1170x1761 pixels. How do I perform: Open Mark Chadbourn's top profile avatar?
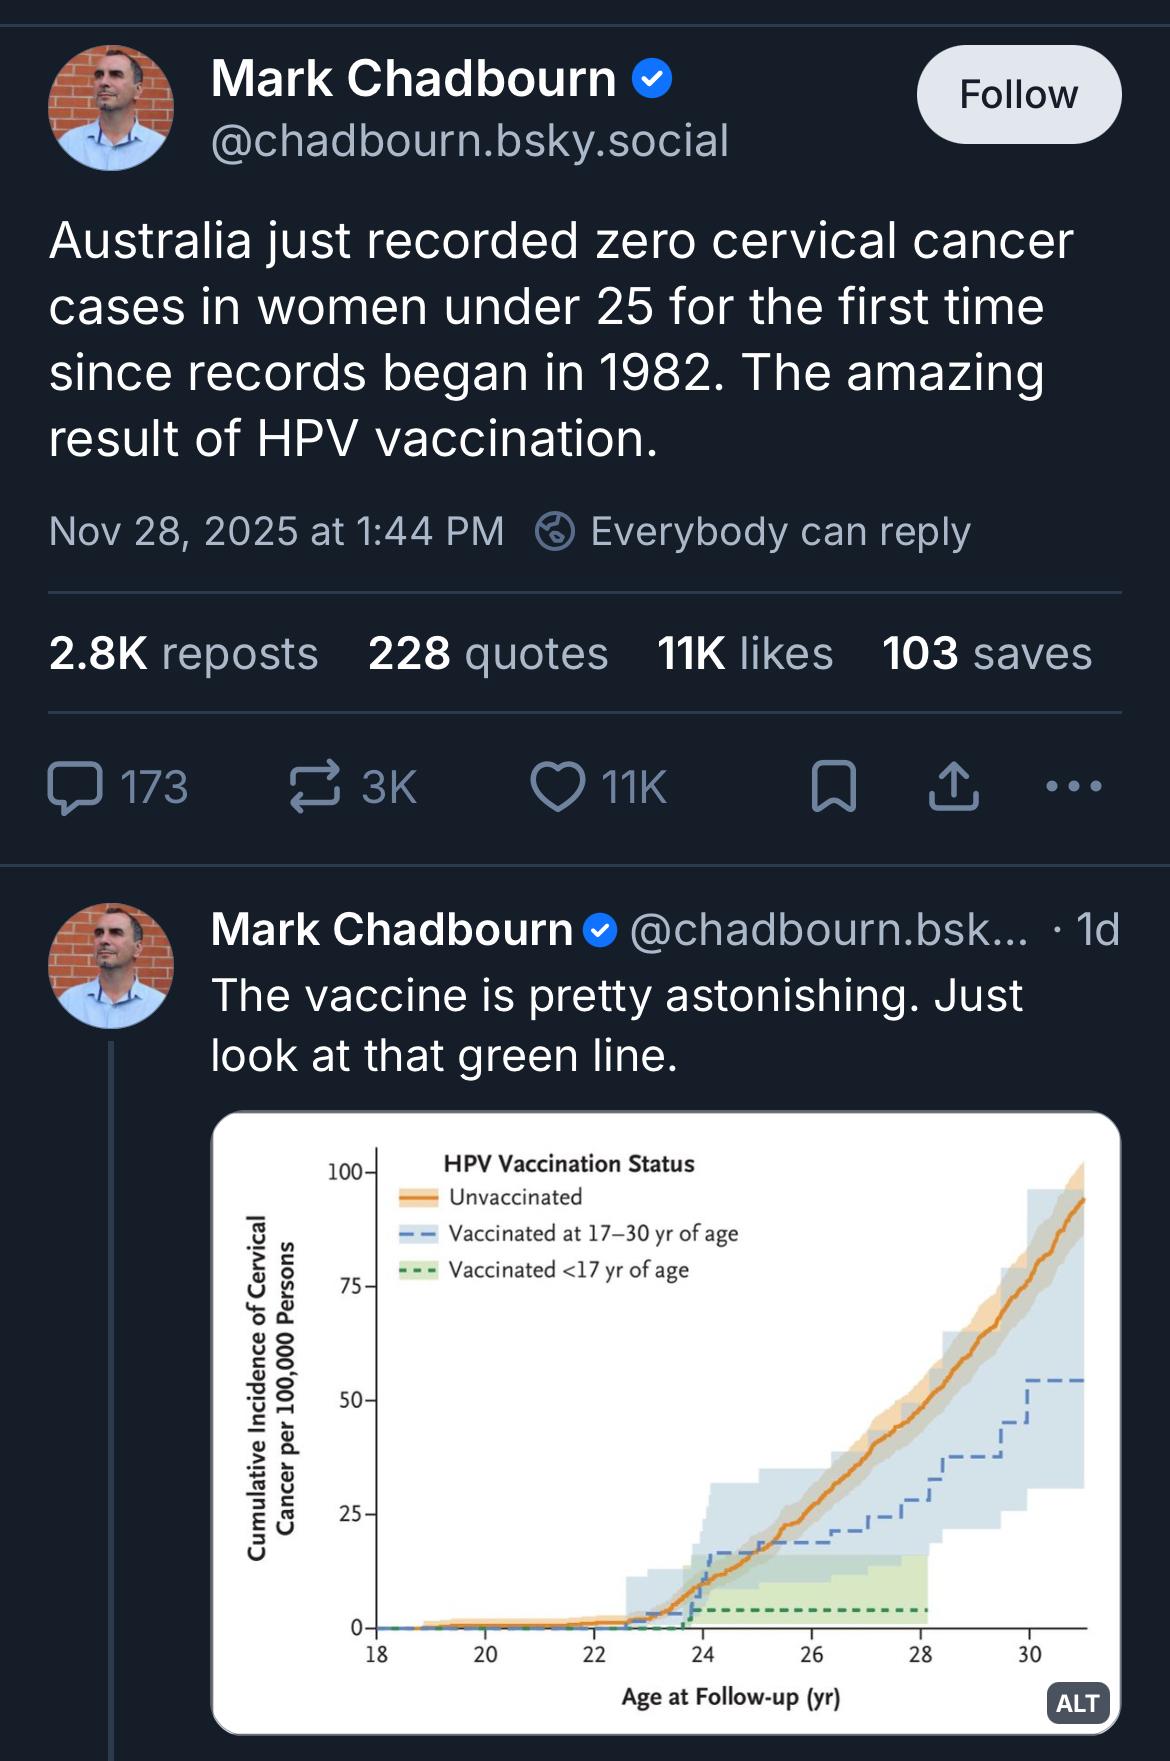[111, 108]
